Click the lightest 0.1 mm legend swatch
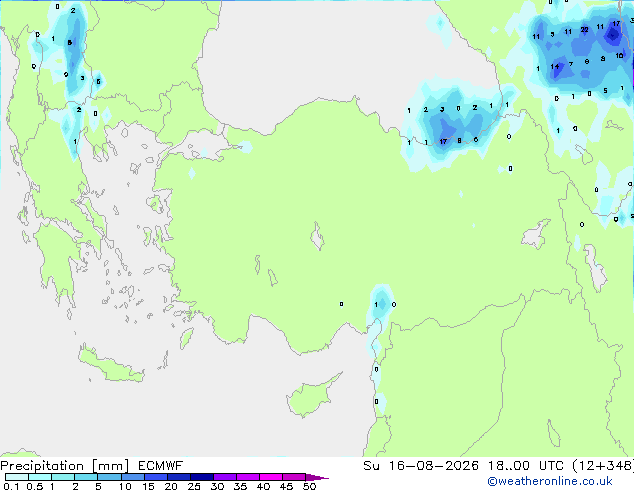This screenshot has width=634, height=490. pyautogui.click(x=17, y=477)
